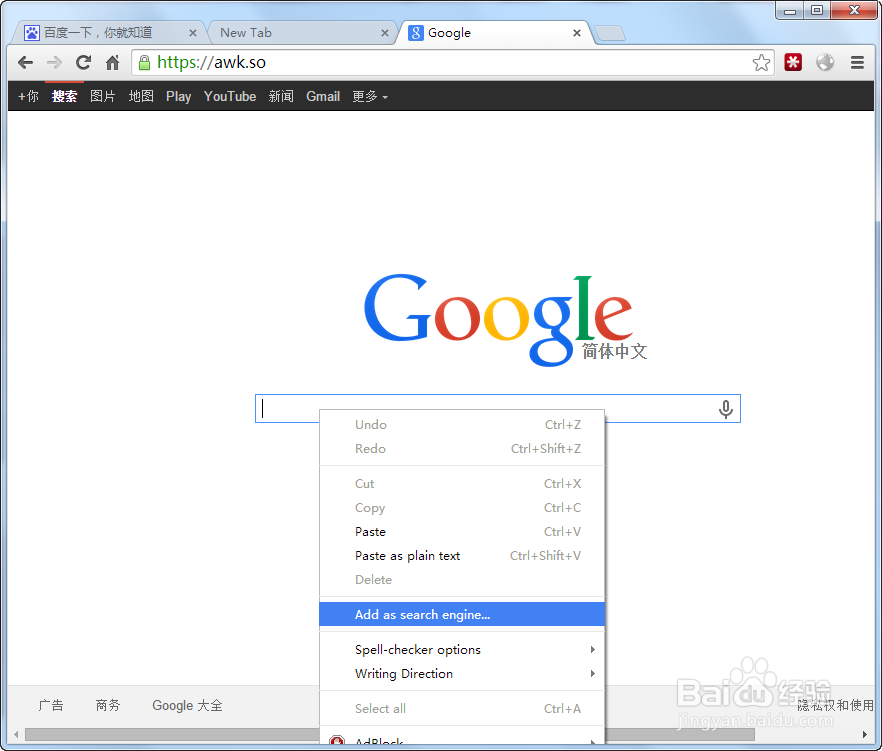This screenshot has width=882, height=751.
Task: Bookmark this page with the star icon
Action: [761, 62]
